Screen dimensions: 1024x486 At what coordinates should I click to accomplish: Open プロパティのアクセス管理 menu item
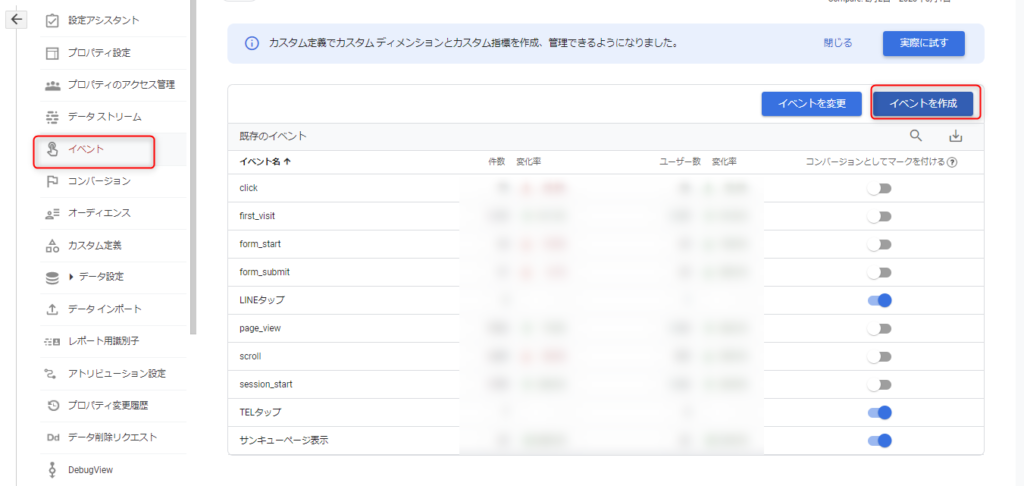(x=121, y=85)
